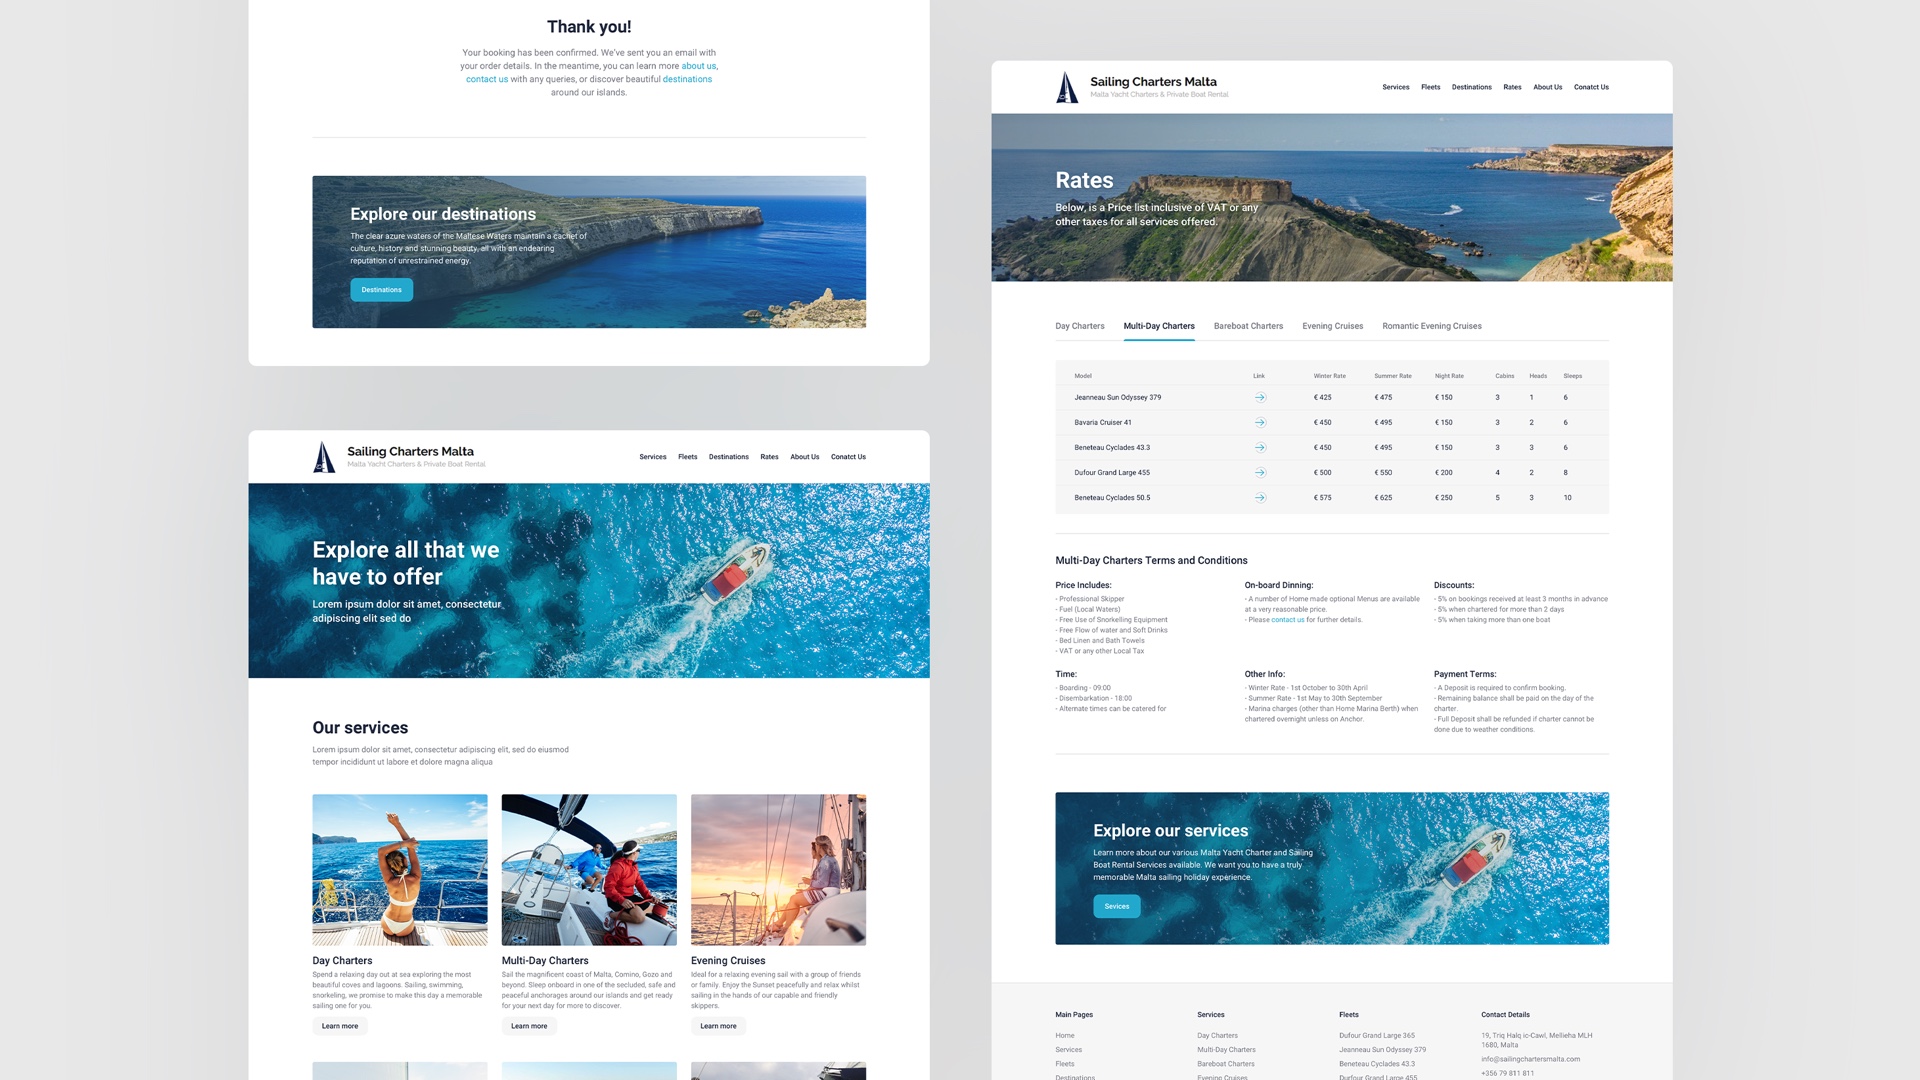This screenshot has height=1080, width=1920.
Task: Click the Multi-Day Charters link in the footer
Action: coord(1226,1050)
